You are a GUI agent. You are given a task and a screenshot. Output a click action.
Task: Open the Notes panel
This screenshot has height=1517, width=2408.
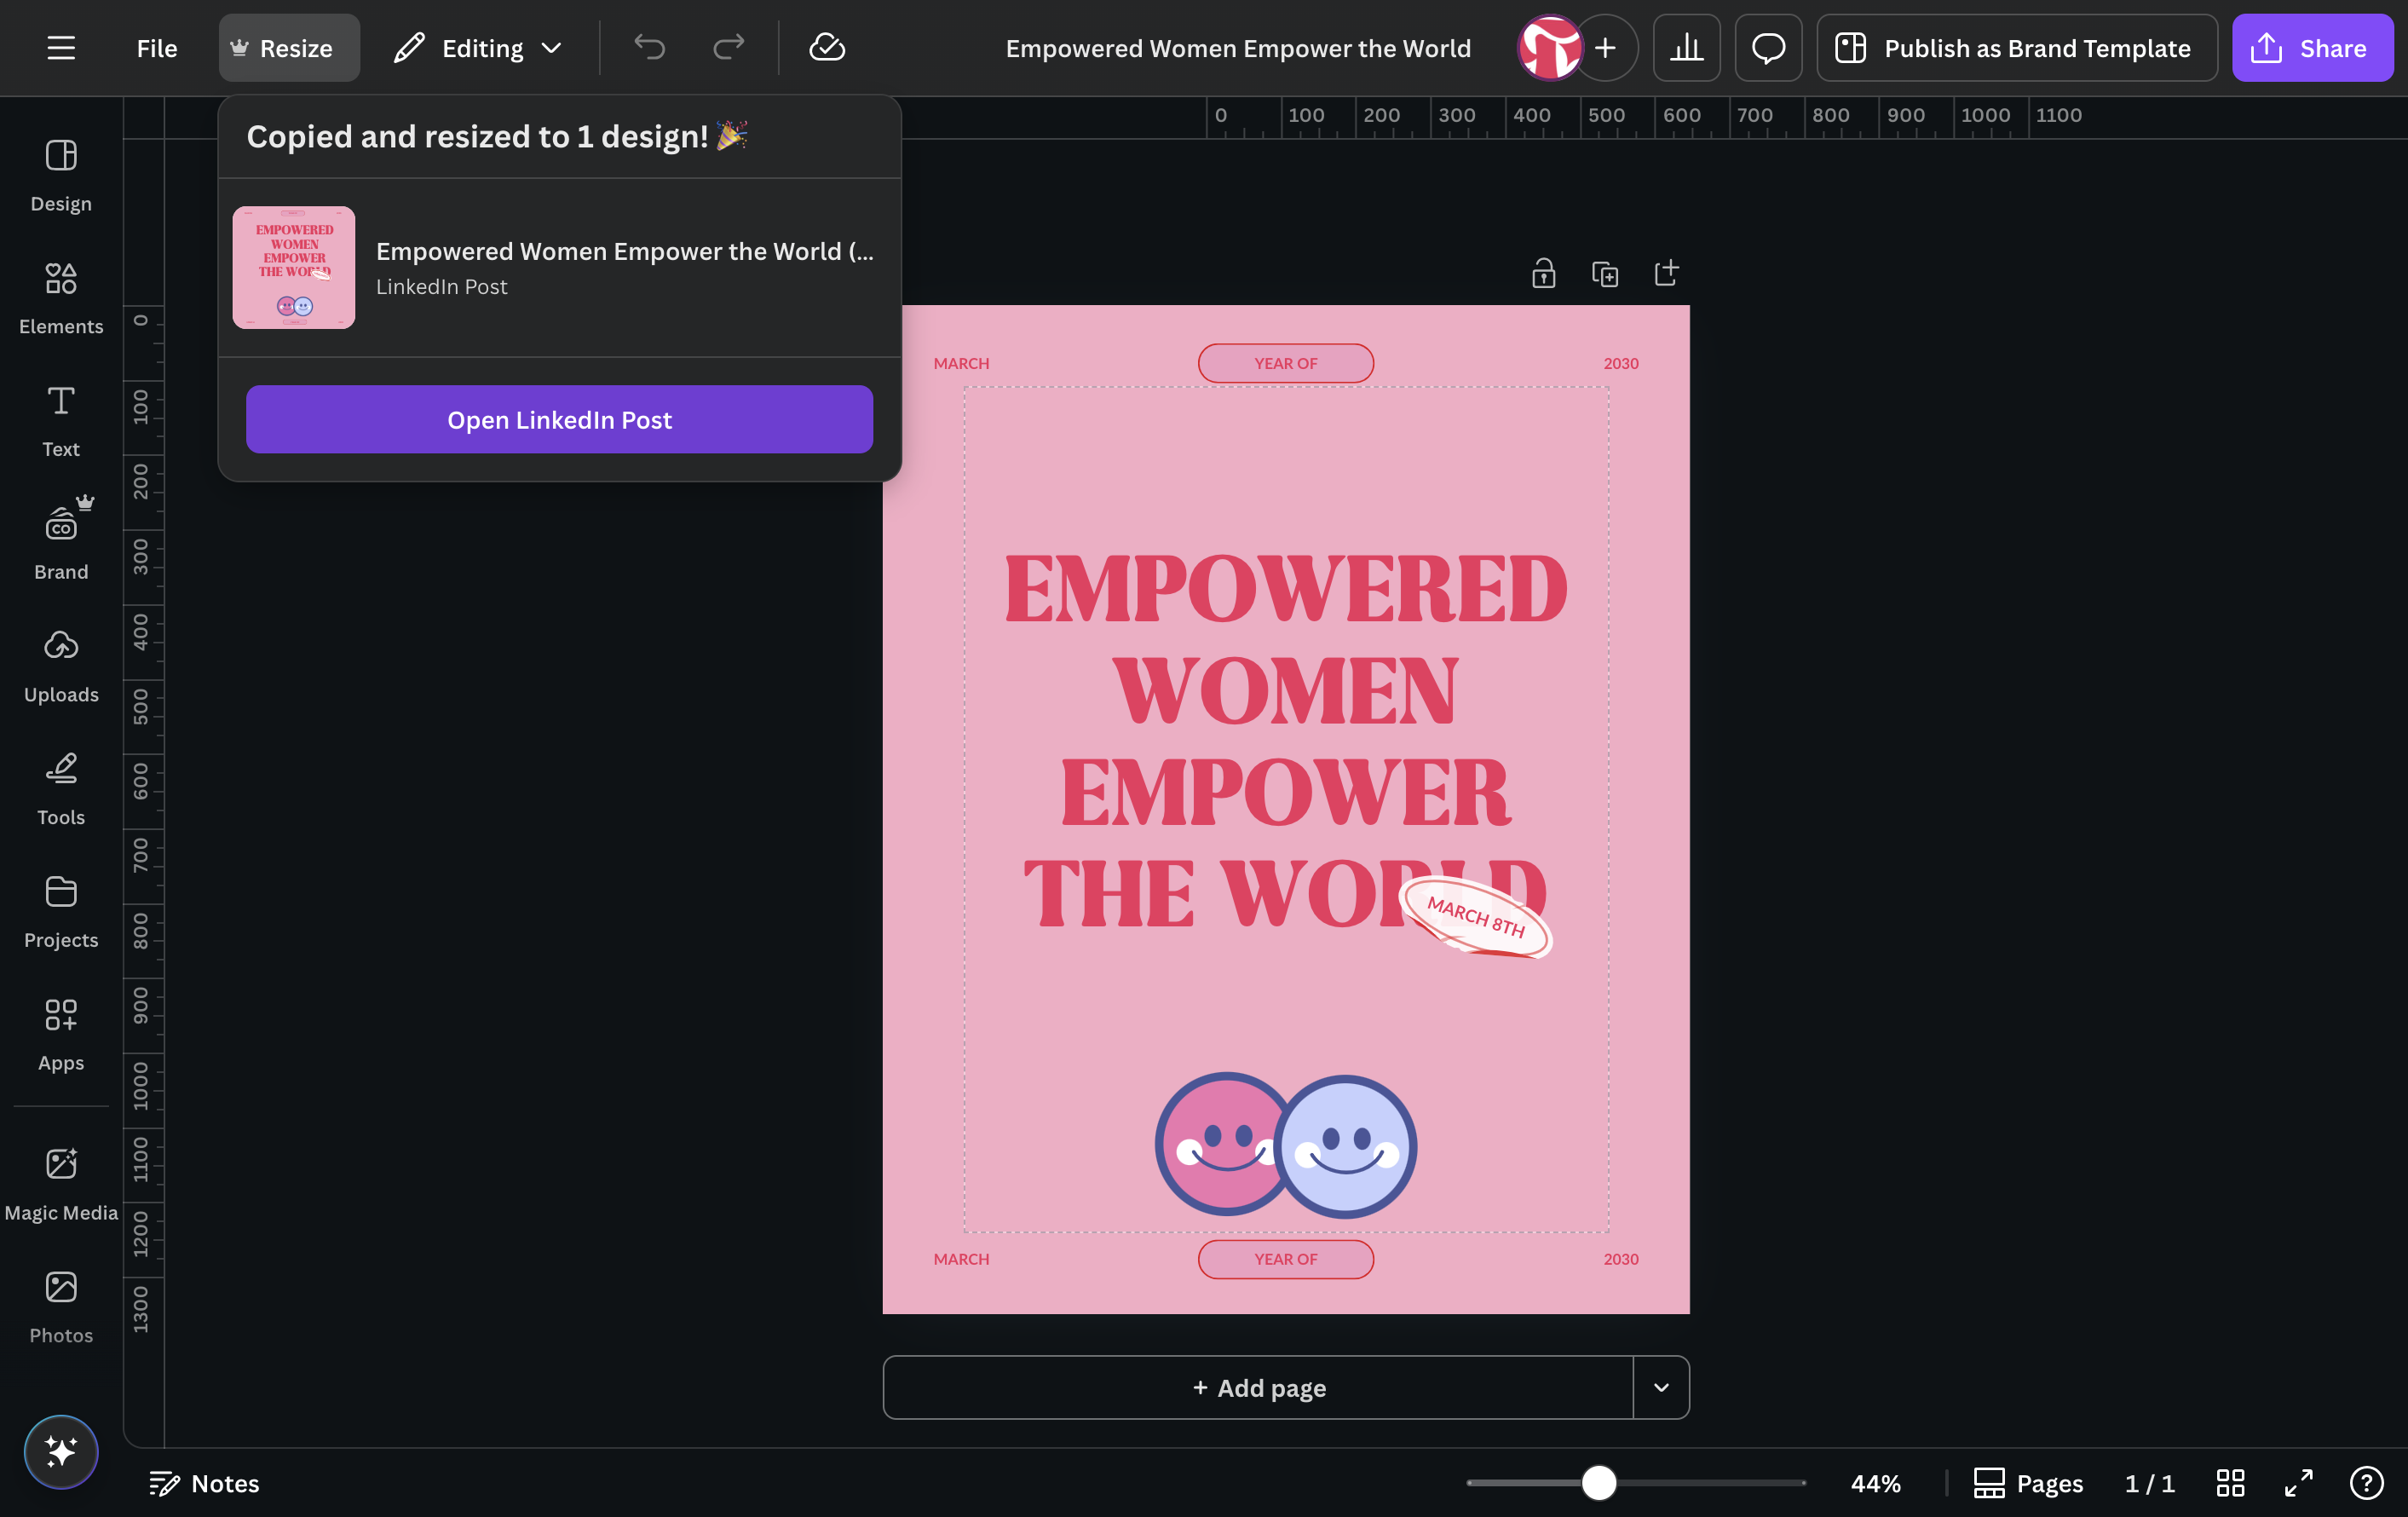click(x=204, y=1483)
